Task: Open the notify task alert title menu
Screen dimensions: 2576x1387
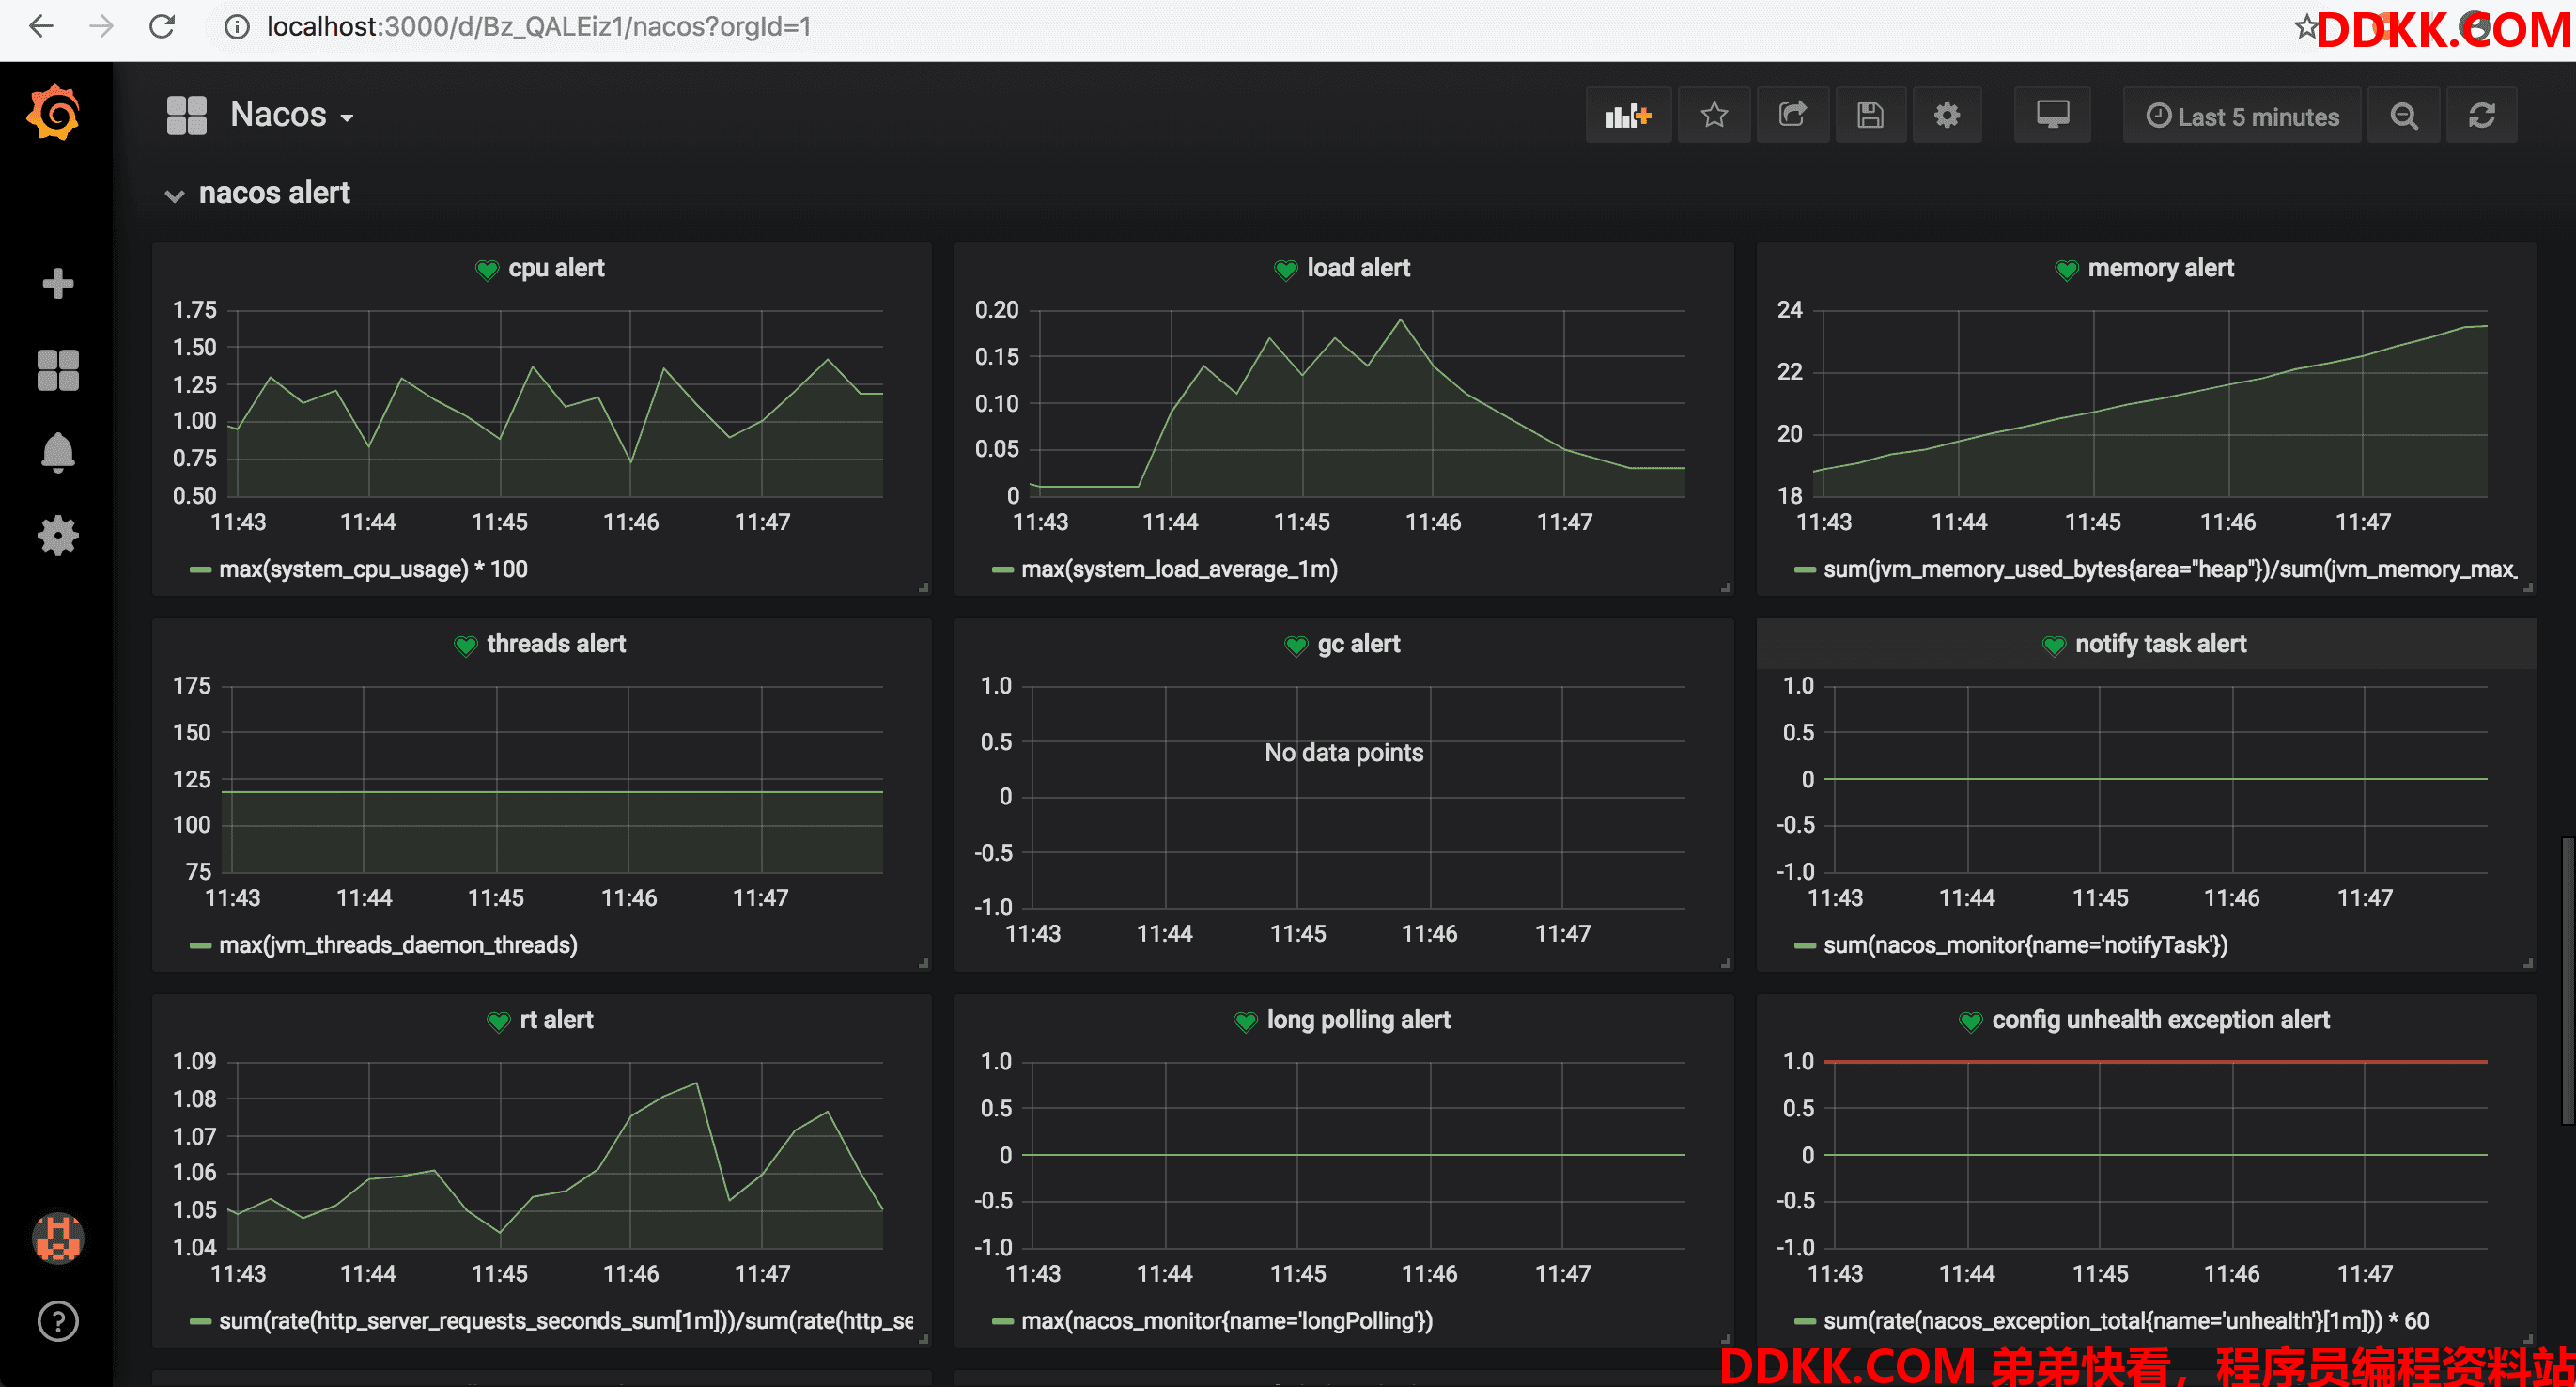Action: 2160,644
